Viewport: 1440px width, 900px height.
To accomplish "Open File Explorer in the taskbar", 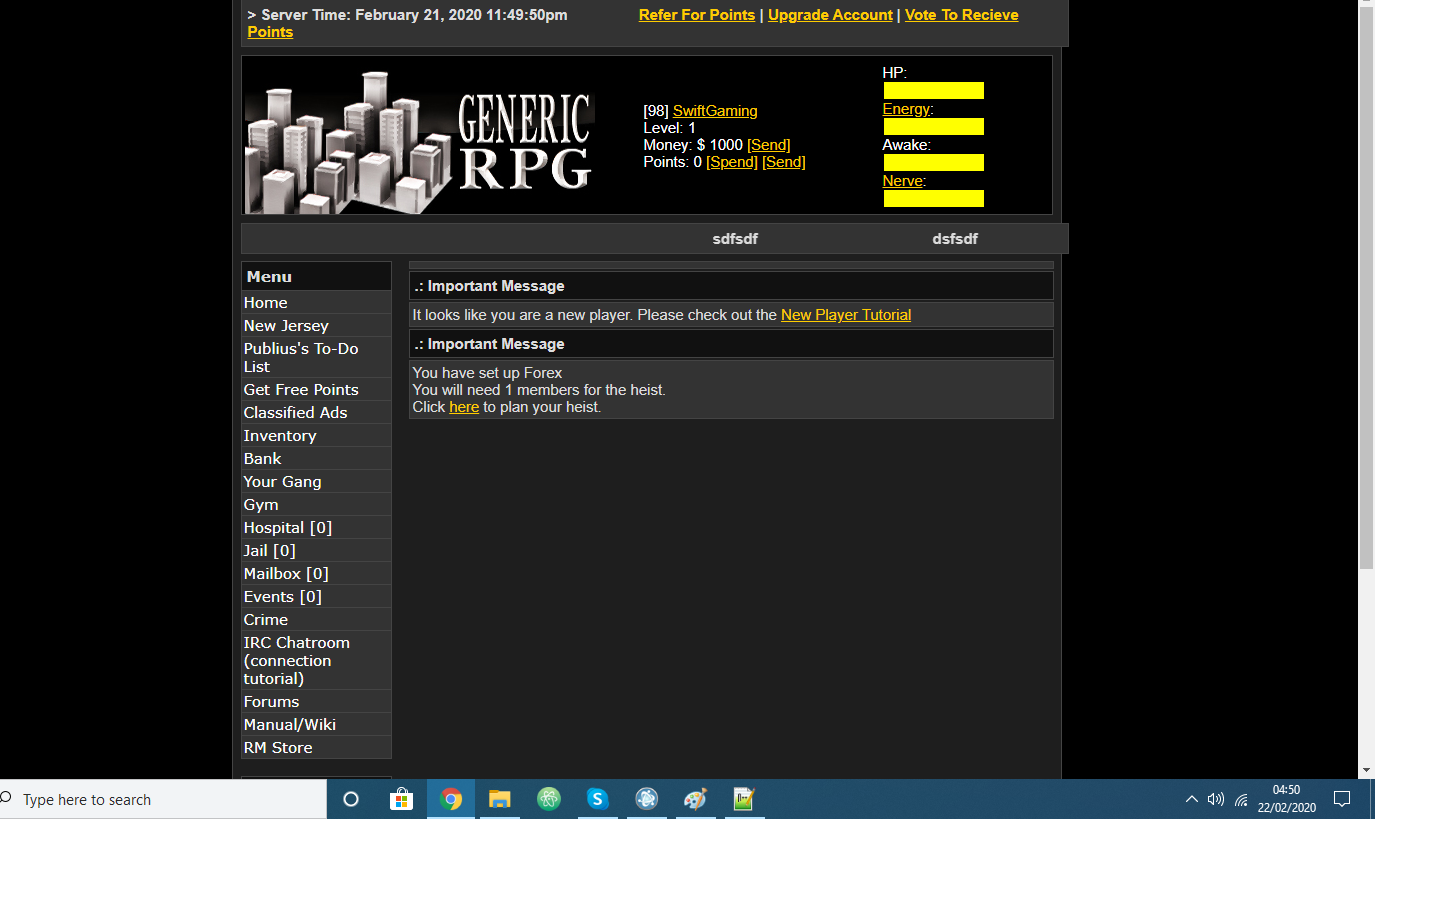I will [x=499, y=799].
